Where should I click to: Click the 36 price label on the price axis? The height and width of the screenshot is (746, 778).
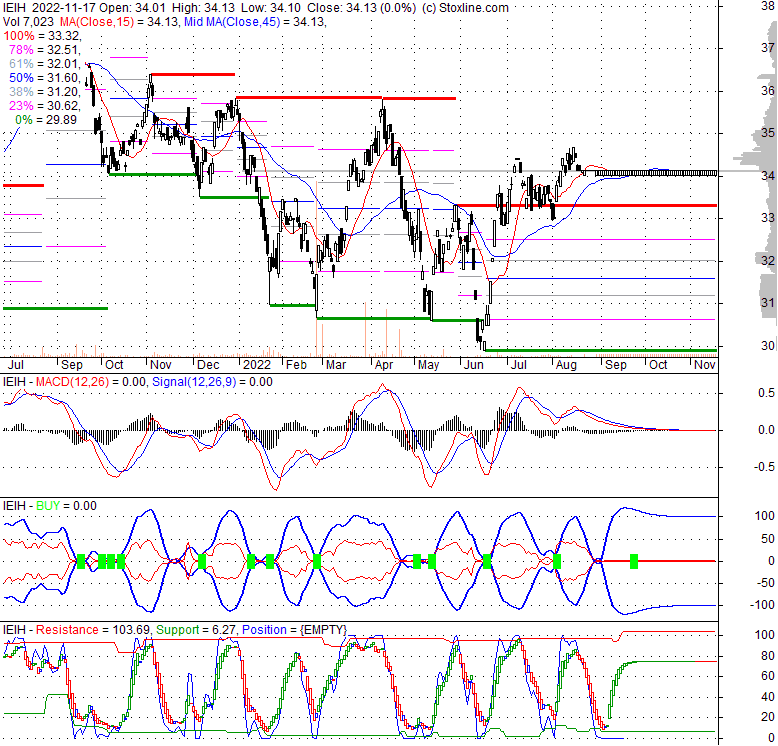tap(768, 91)
